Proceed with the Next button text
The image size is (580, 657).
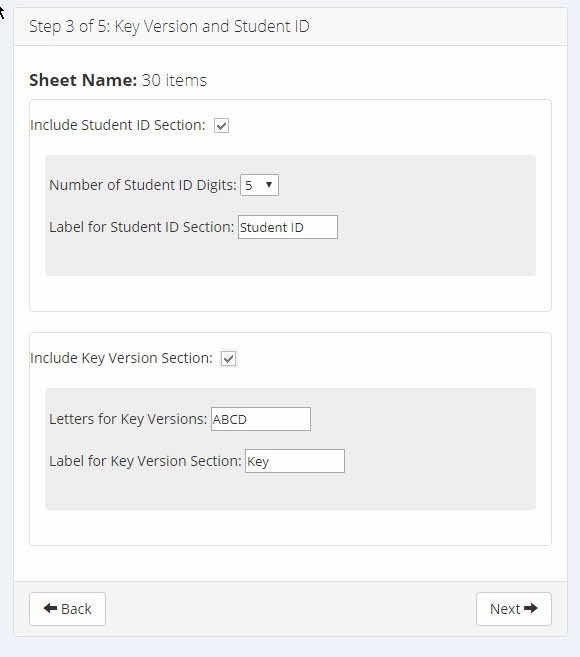click(505, 609)
